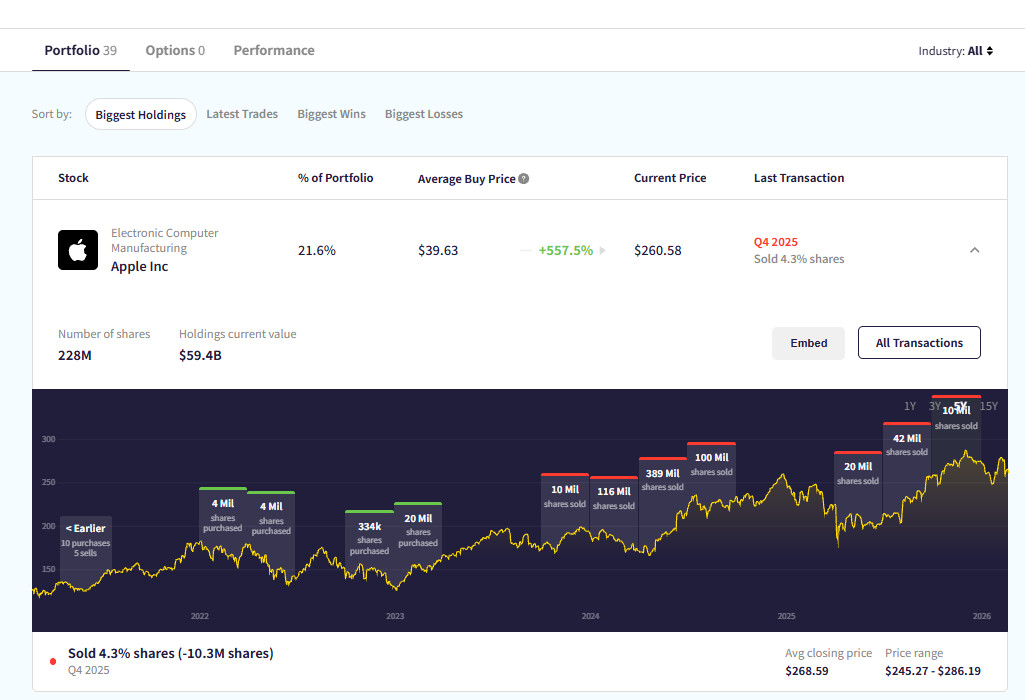Sort by Biggest Wins

click(331, 114)
